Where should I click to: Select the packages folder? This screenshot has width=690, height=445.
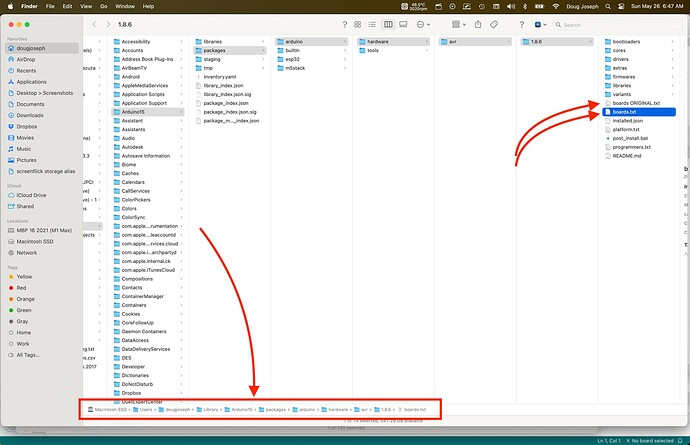(x=230, y=51)
